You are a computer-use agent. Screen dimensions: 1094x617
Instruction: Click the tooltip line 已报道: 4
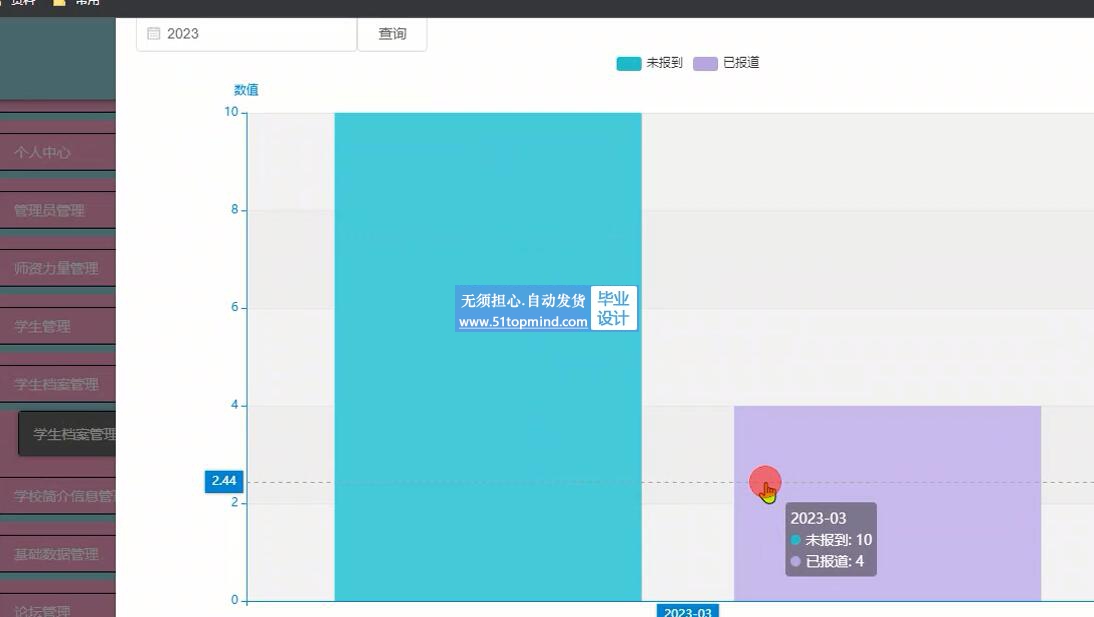point(827,561)
